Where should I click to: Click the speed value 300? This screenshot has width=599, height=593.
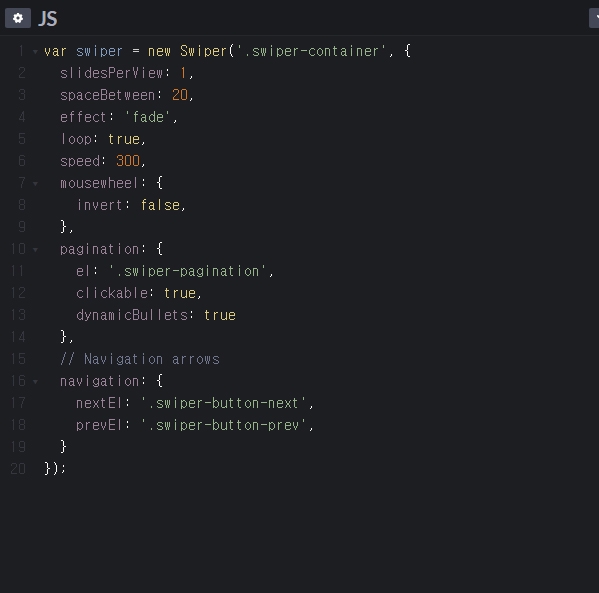[128, 161]
